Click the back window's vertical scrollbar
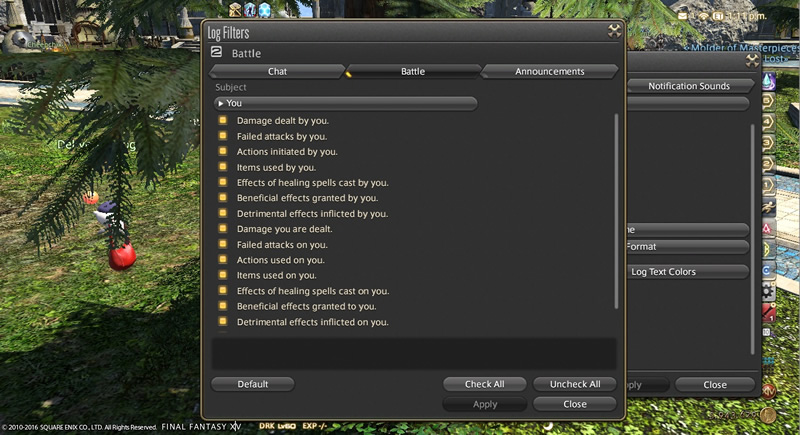Image resolution: width=800 pixels, height=435 pixels. [x=753, y=239]
